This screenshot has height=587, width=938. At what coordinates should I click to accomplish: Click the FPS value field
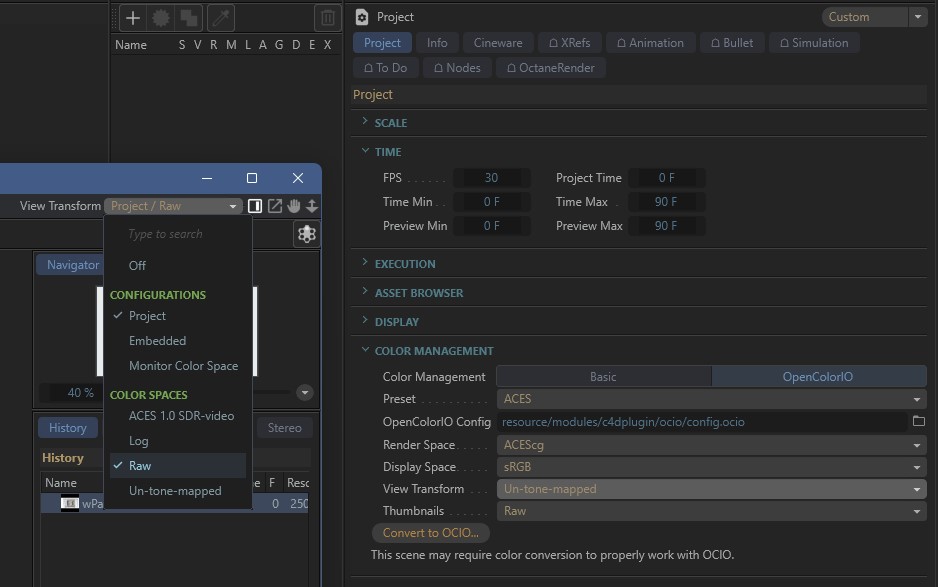(491, 178)
